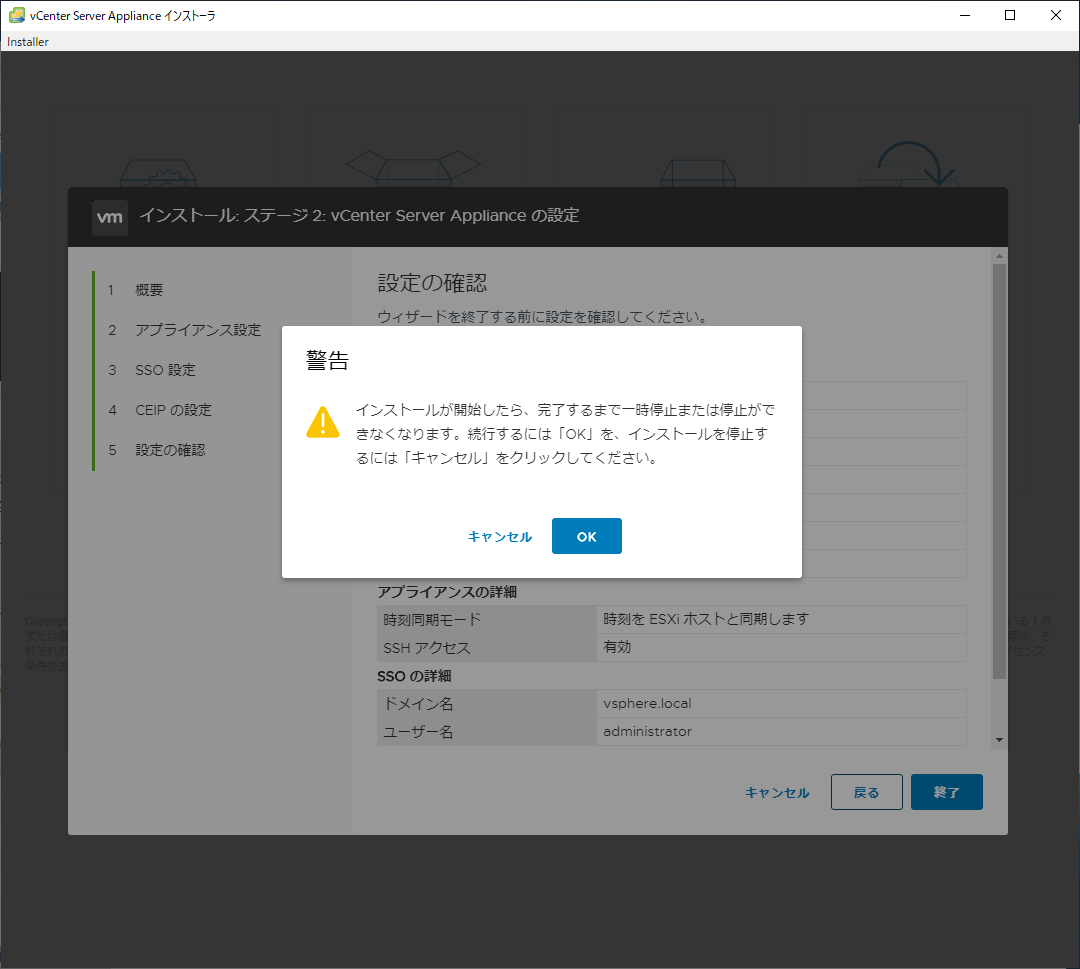Click the yellow warning triangle icon
This screenshot has height=969, width=1080.
pyautogui.click(x=322, y=422)
